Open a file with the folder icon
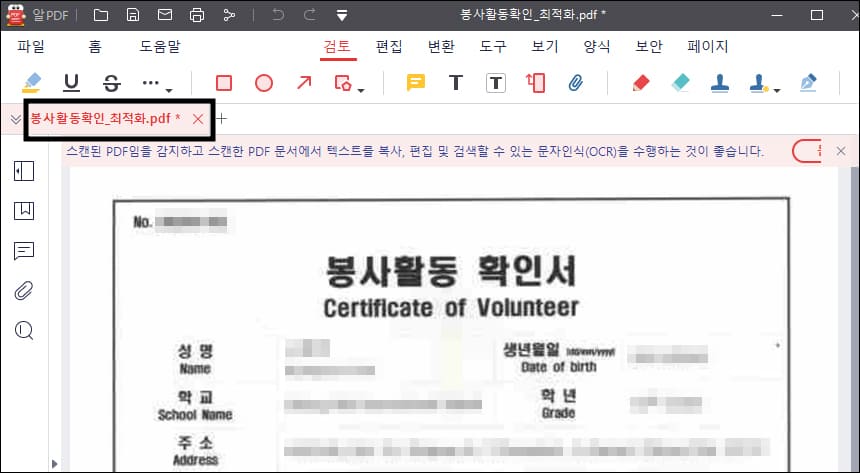Image resolution: width=860 pixels, height=473 pixels. click(x=100, y=15)
